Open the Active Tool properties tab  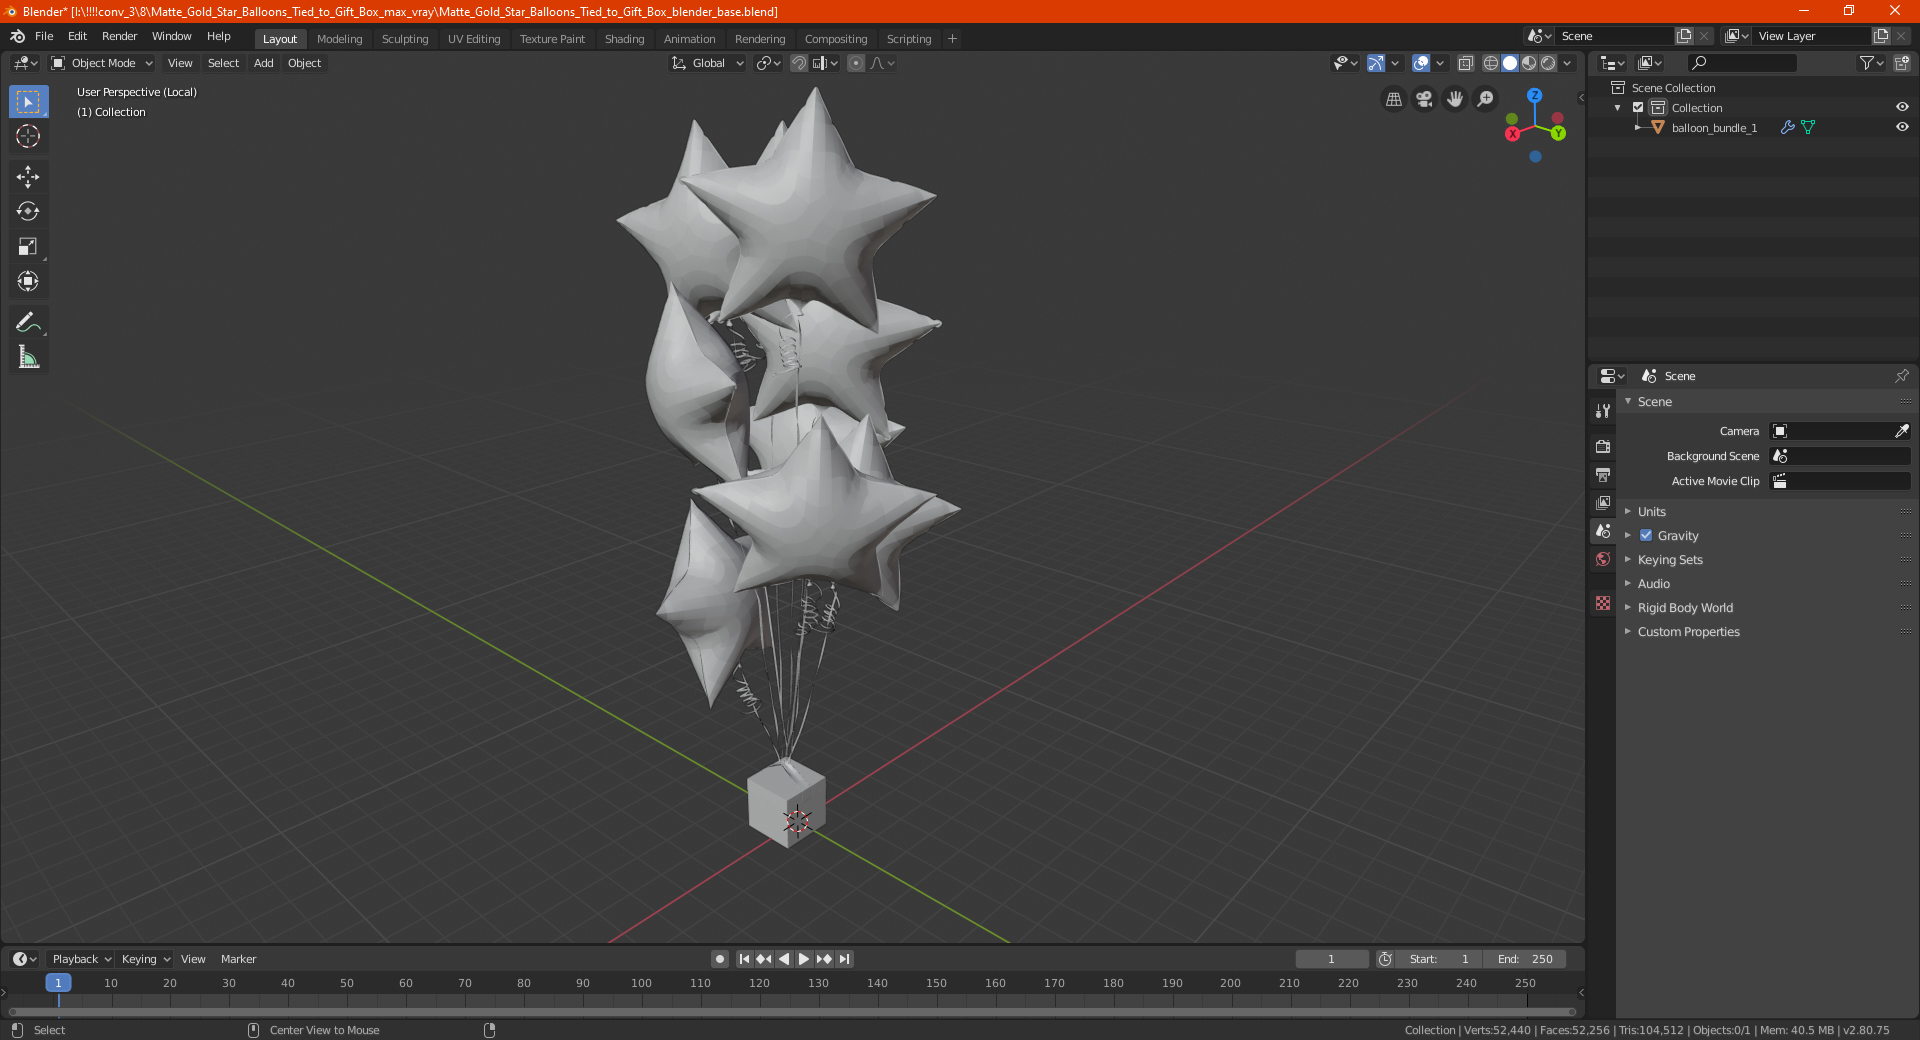click(1603, 410)
